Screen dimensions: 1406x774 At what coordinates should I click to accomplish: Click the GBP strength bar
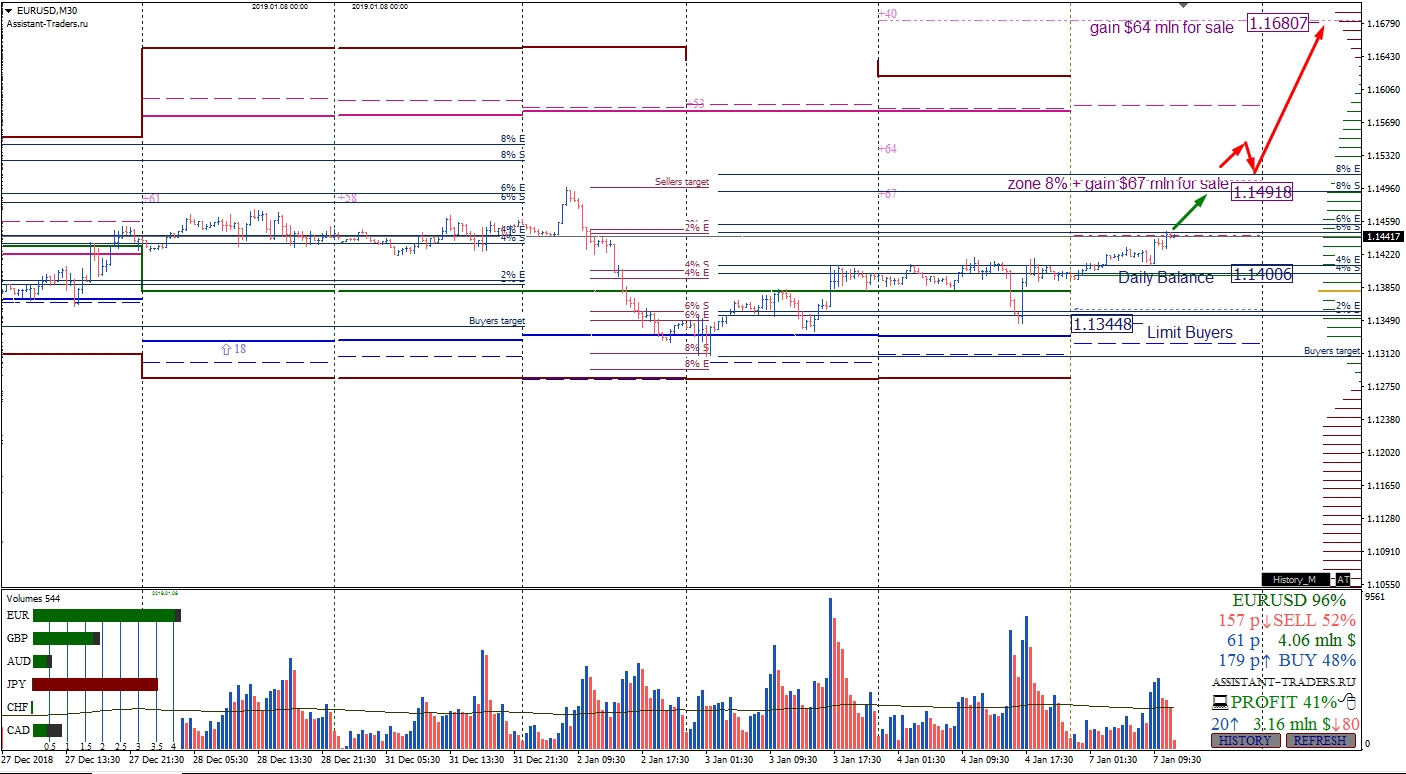click(x=66, y=638)
